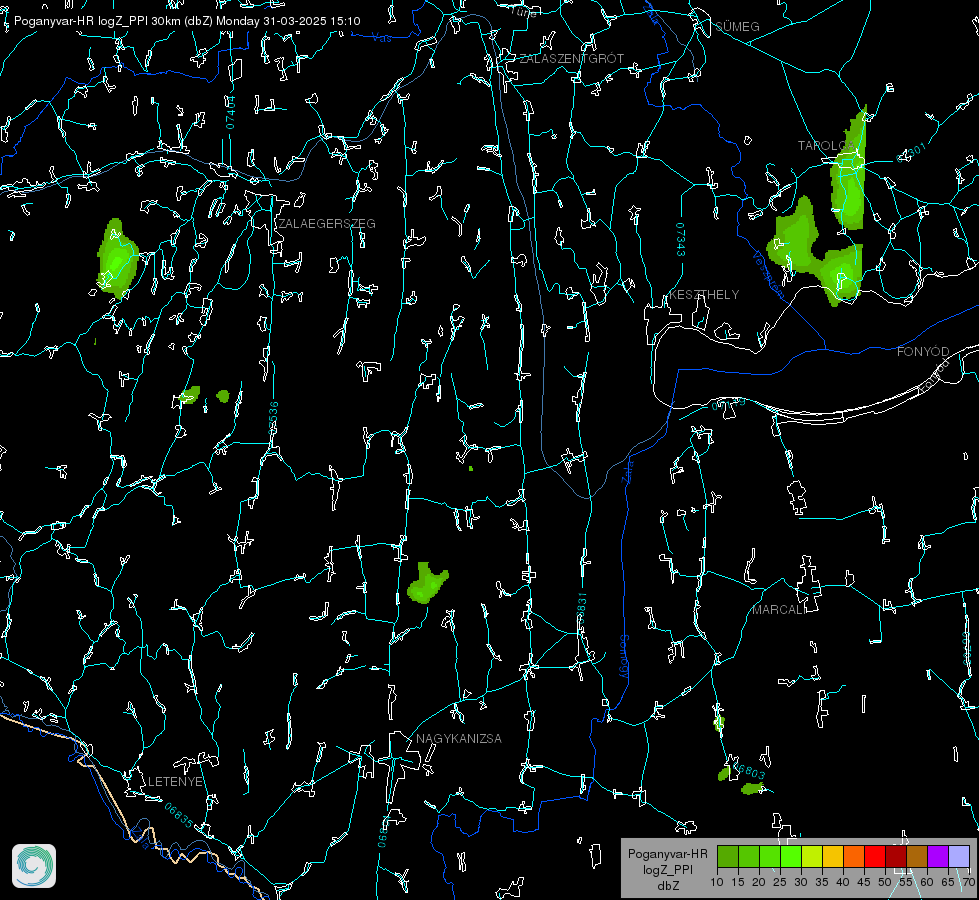Viewport: 979px width, 900px height.
Task: Select the 35-40 dBZ yellow legend swatch
Action: click(833, 856)
